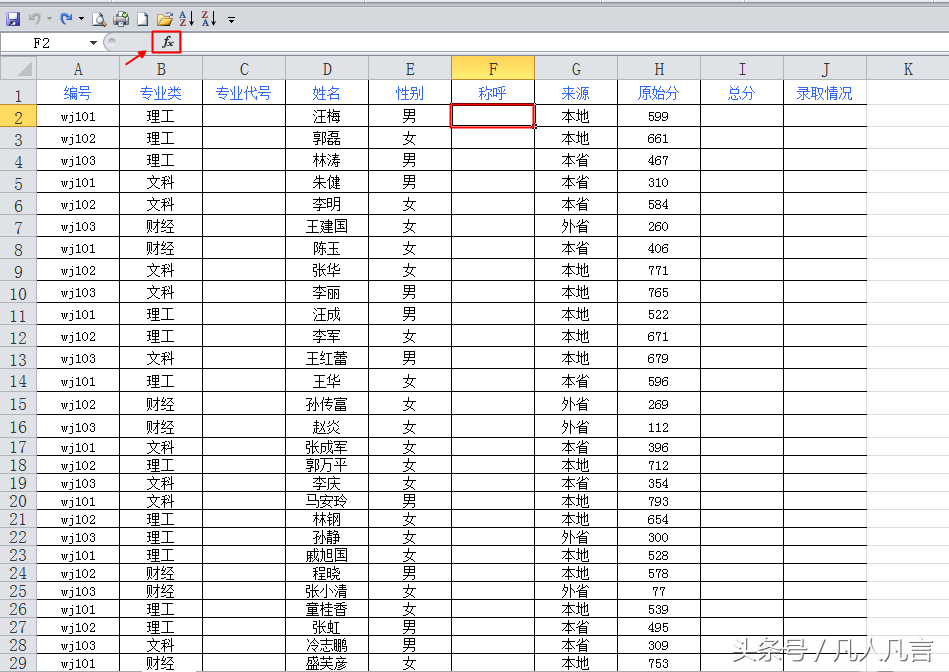Click inside the formula bar input
949x672 pixels.
[563, 42]
